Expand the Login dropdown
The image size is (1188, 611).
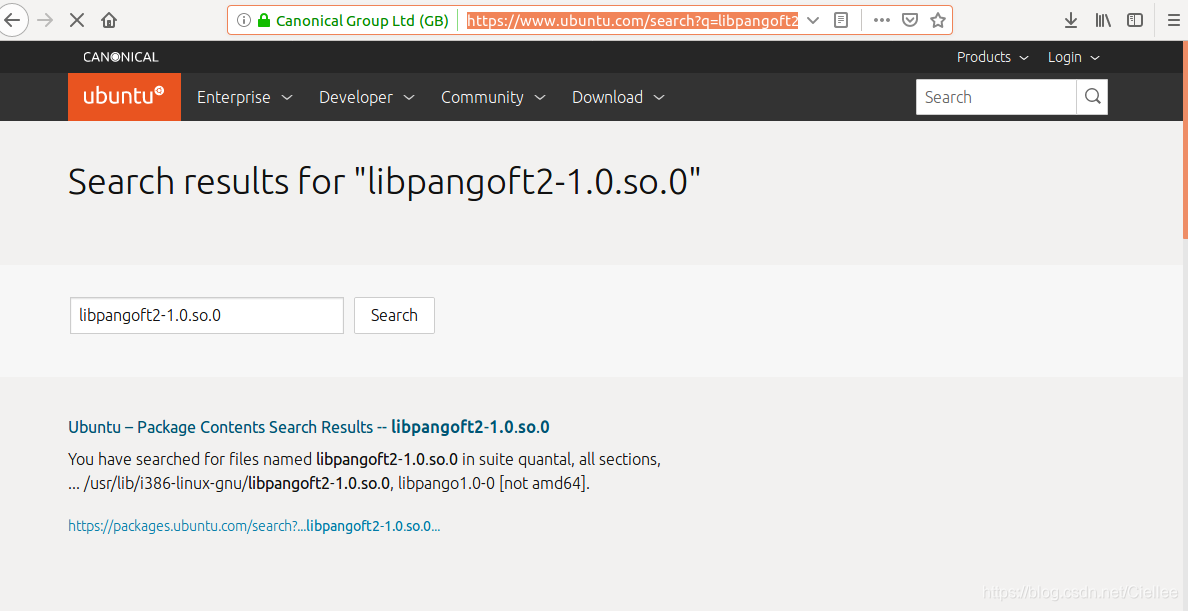tap(1074, 57)
